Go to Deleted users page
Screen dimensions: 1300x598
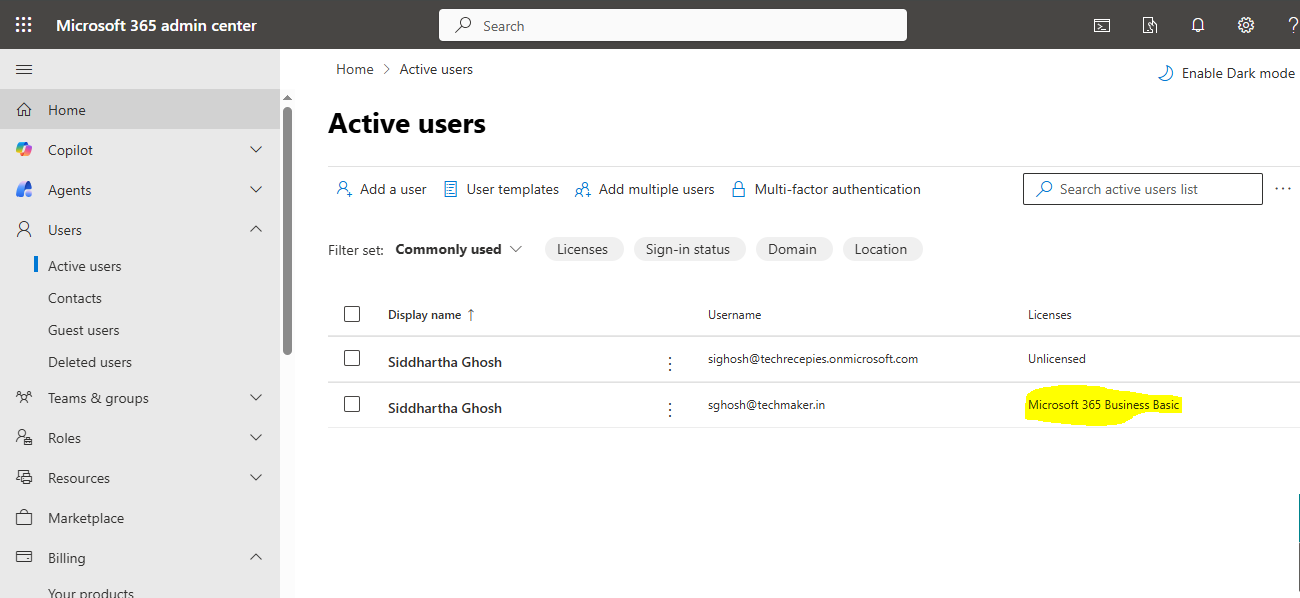[x=89, y=362]
